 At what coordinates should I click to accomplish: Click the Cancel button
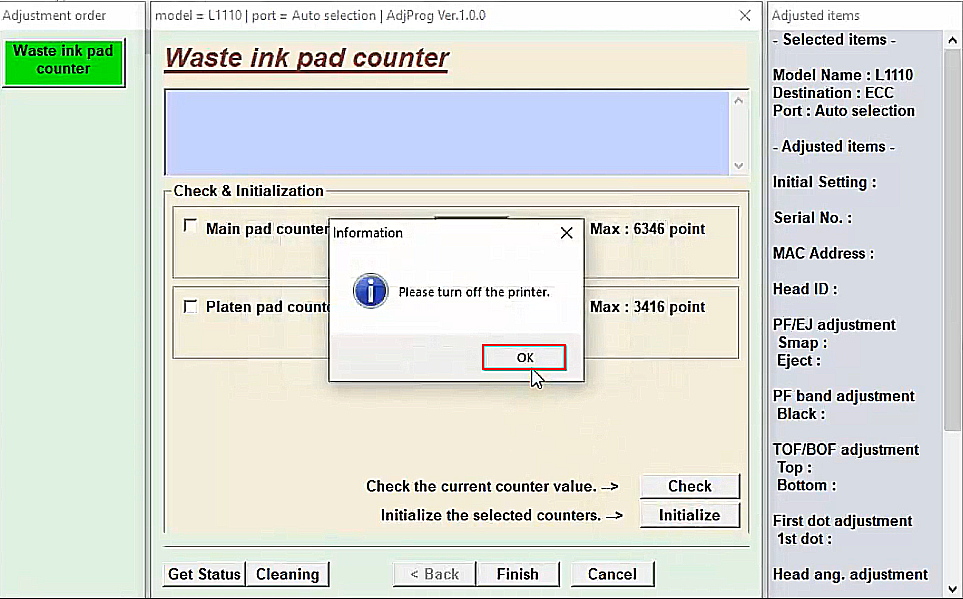[x=612, y=574]
